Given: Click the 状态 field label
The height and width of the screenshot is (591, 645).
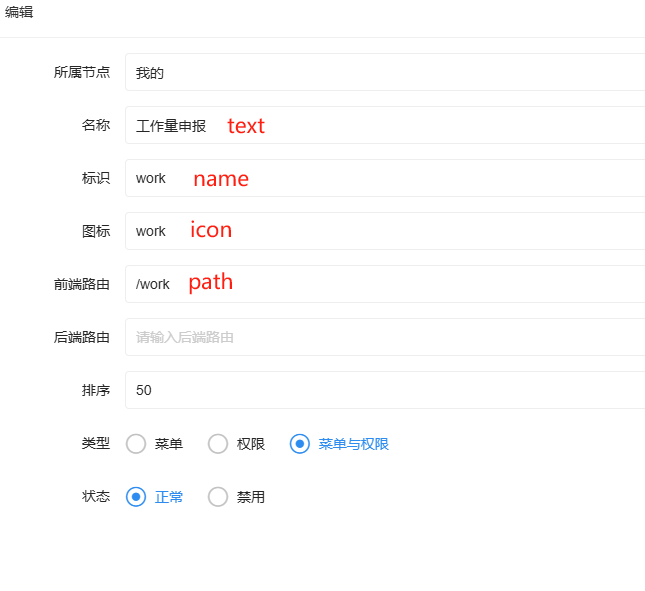Looking at the screenshot, I should (96, 496).
